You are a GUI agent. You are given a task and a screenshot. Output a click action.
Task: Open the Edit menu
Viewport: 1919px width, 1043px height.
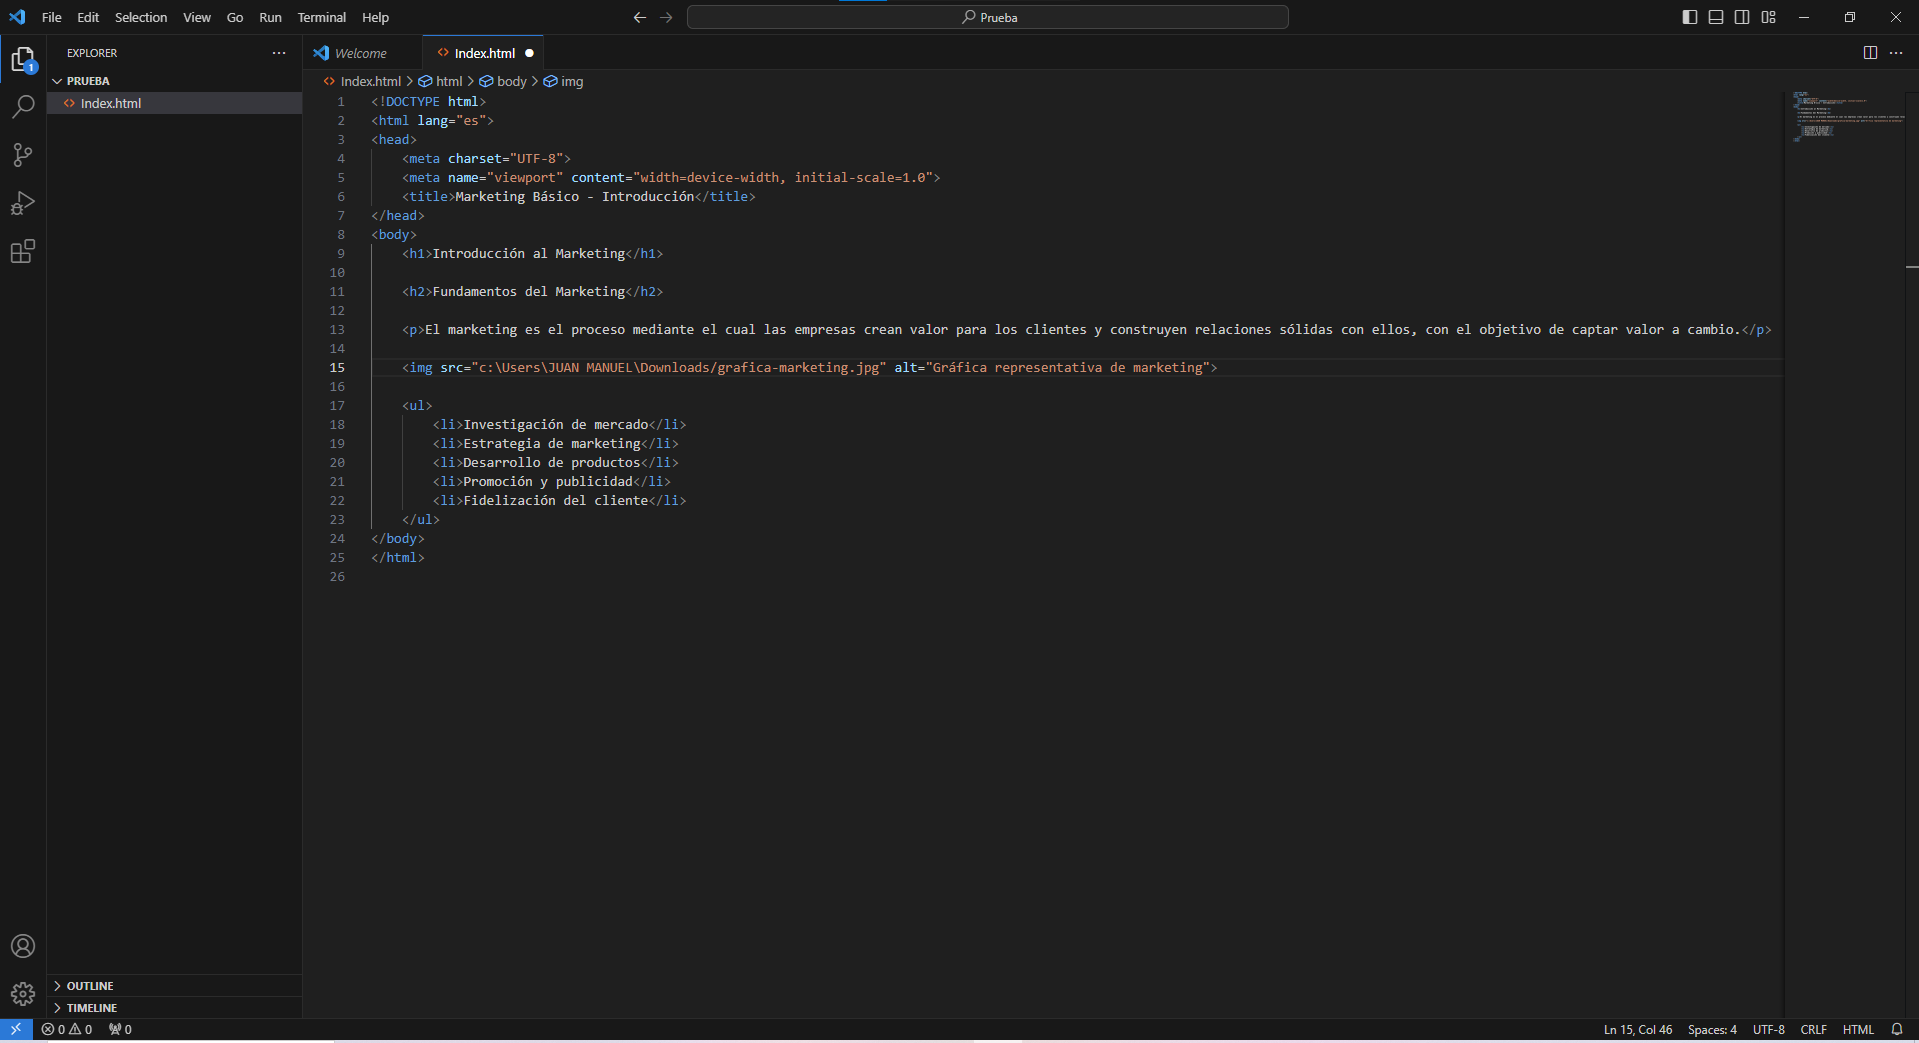(x=88, y=17)
